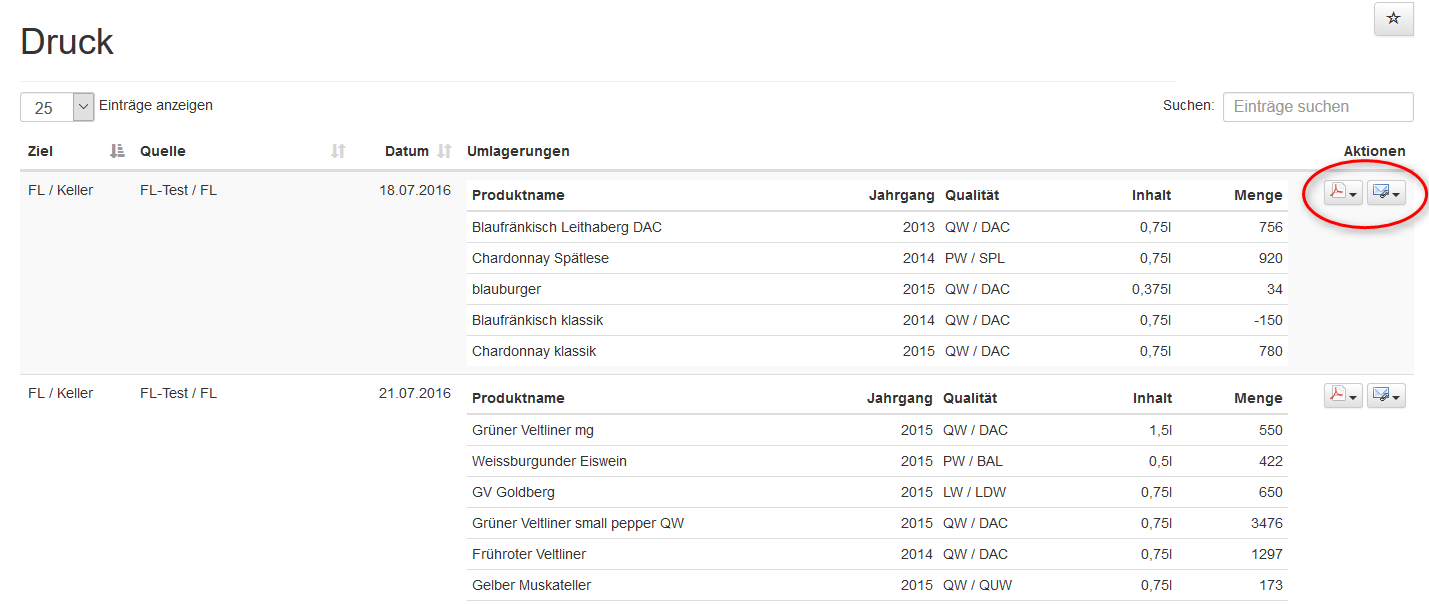Click the sort arrows in Quelle column

pos(338,151)
